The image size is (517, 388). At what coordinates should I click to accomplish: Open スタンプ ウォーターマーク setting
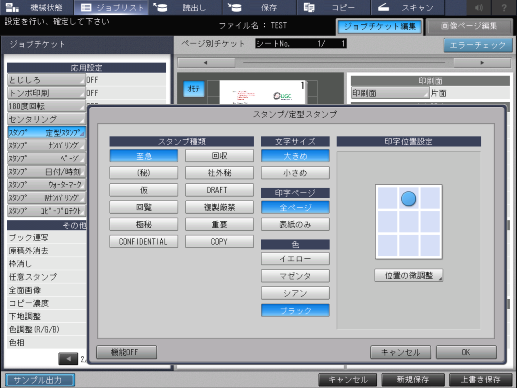46,185
